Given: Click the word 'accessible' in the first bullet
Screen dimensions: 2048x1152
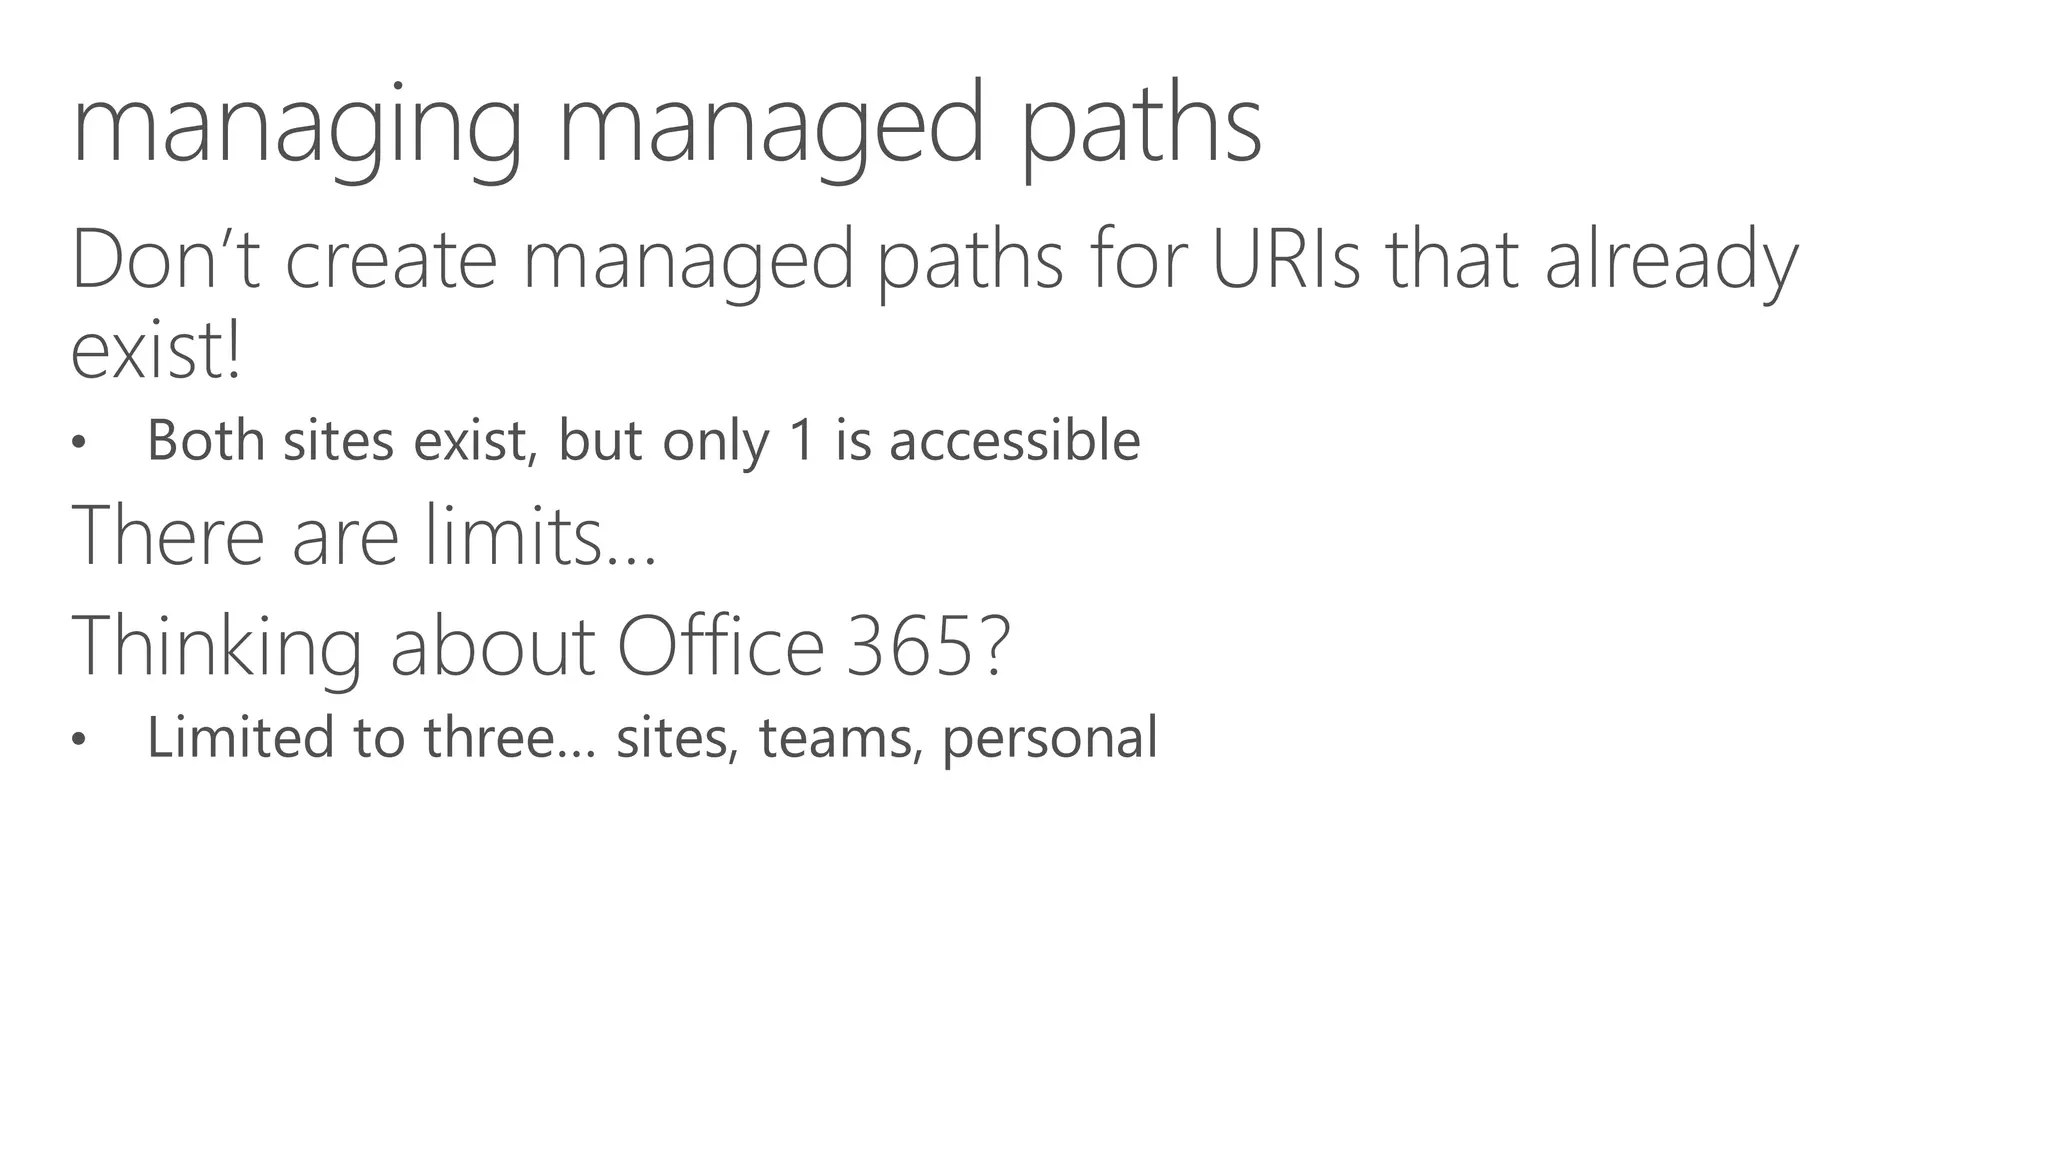Looking at the screenshot, I should coord(1014,440).
